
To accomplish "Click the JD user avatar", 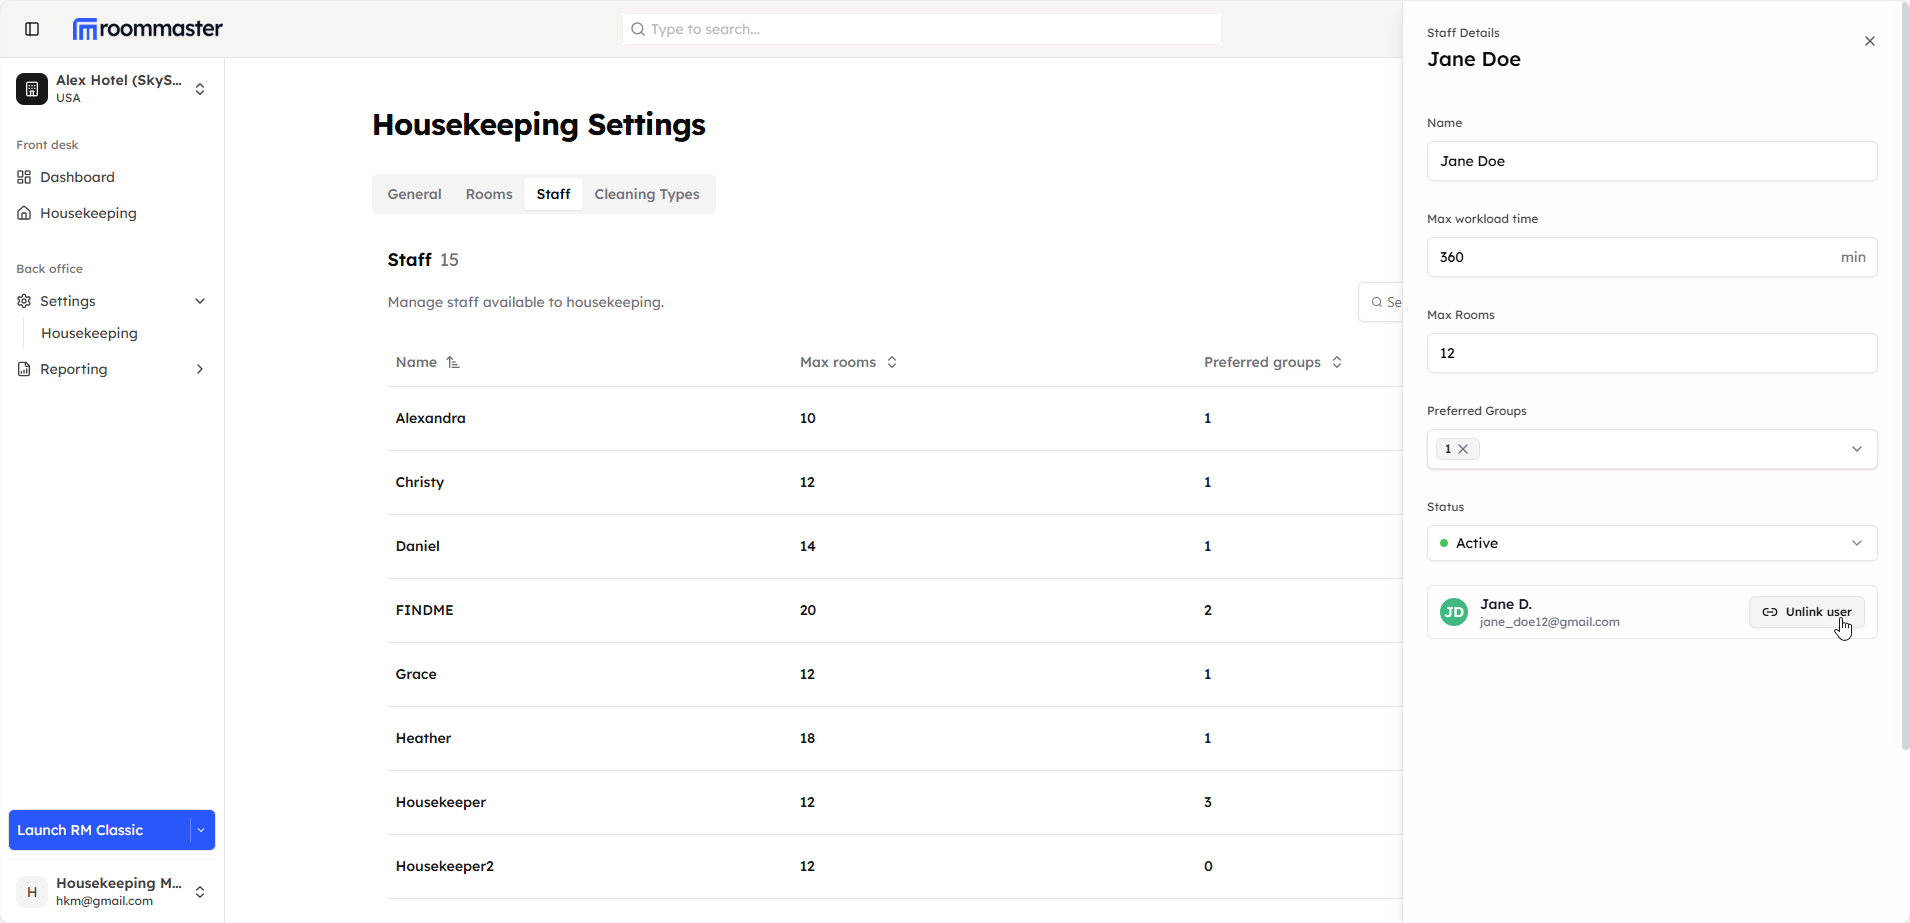I will tap(1453, 612).
